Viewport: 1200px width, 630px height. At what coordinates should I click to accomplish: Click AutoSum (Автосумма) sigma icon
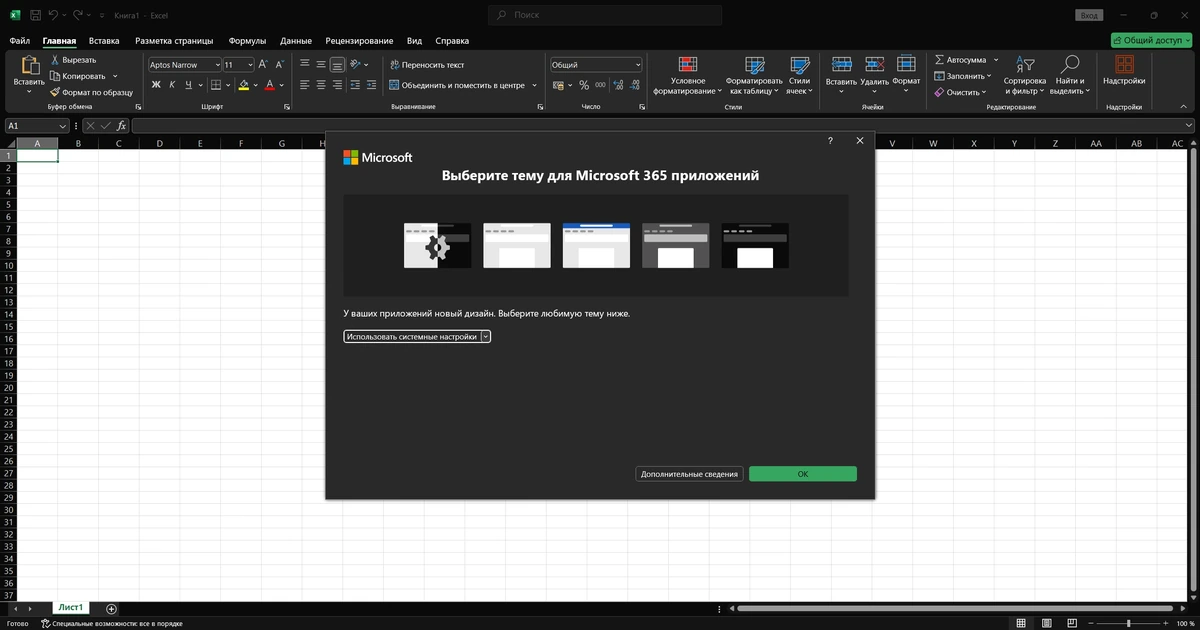click(939, 60)
